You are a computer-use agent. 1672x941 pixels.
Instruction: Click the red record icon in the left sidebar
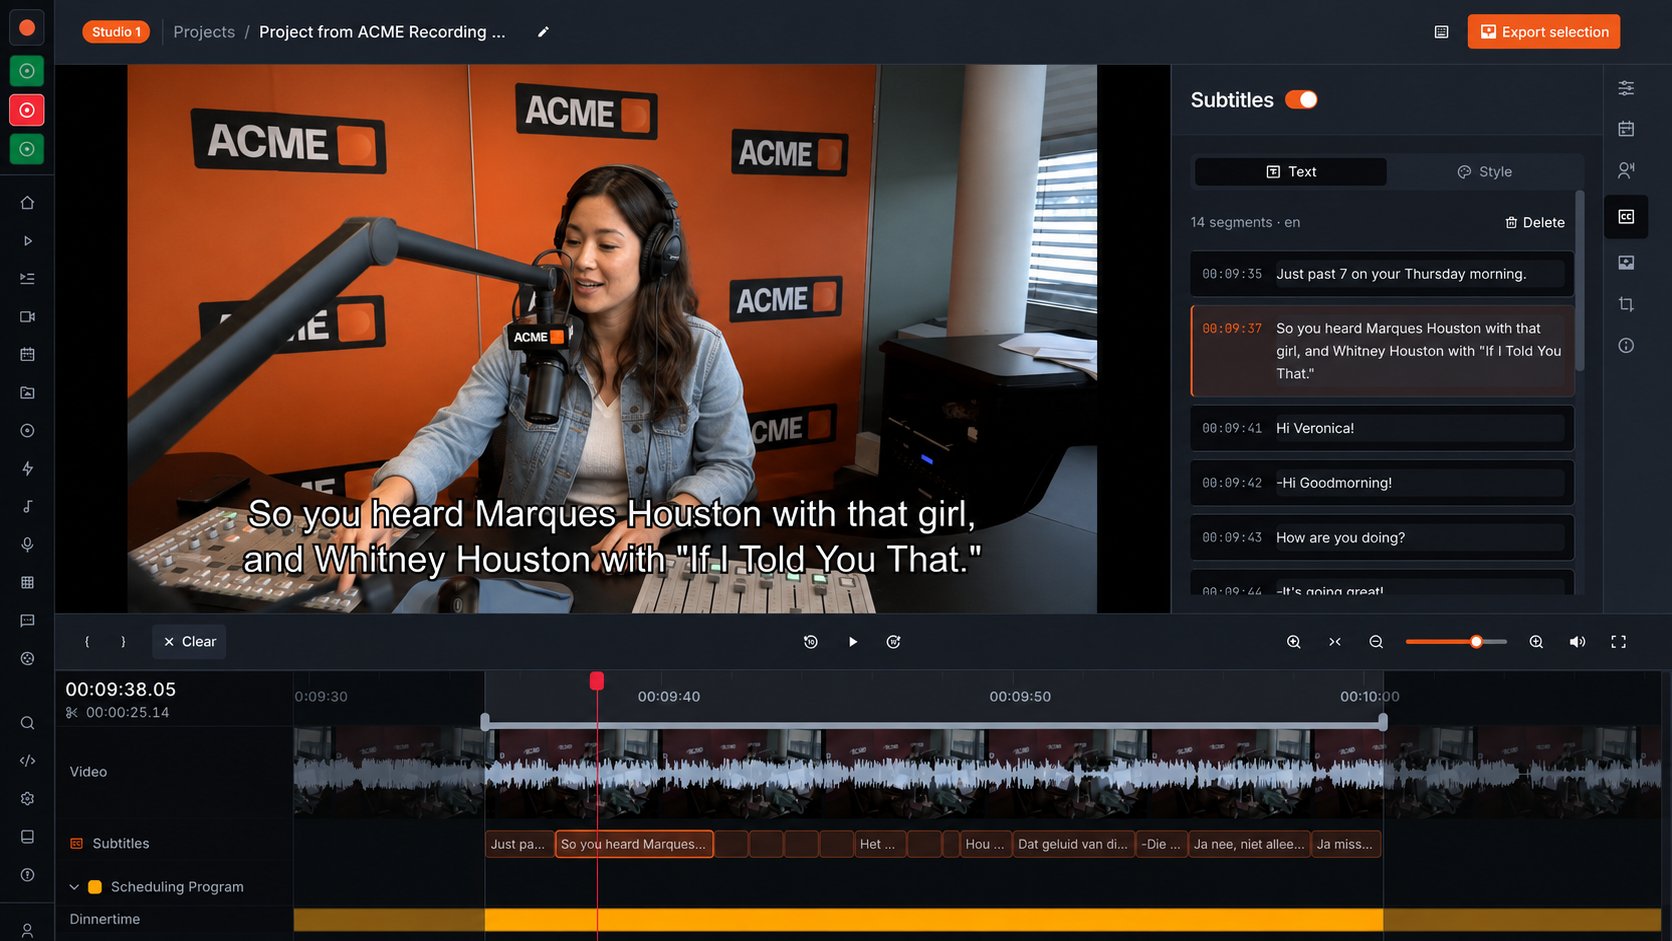(27, 110)
